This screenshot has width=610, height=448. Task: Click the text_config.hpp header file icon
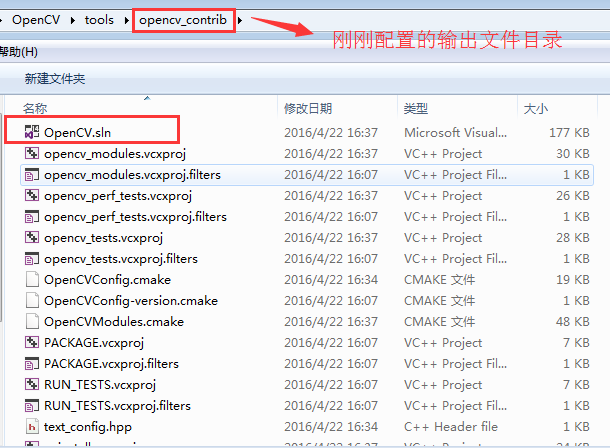point(32,426)
